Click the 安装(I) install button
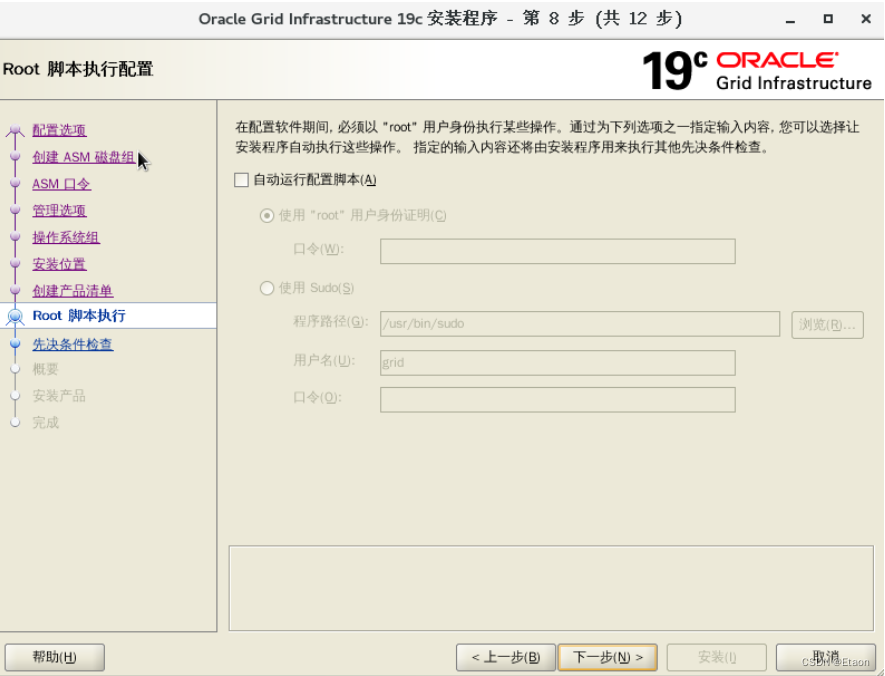Screen dimensions: 885x676 tap(717, 657)
